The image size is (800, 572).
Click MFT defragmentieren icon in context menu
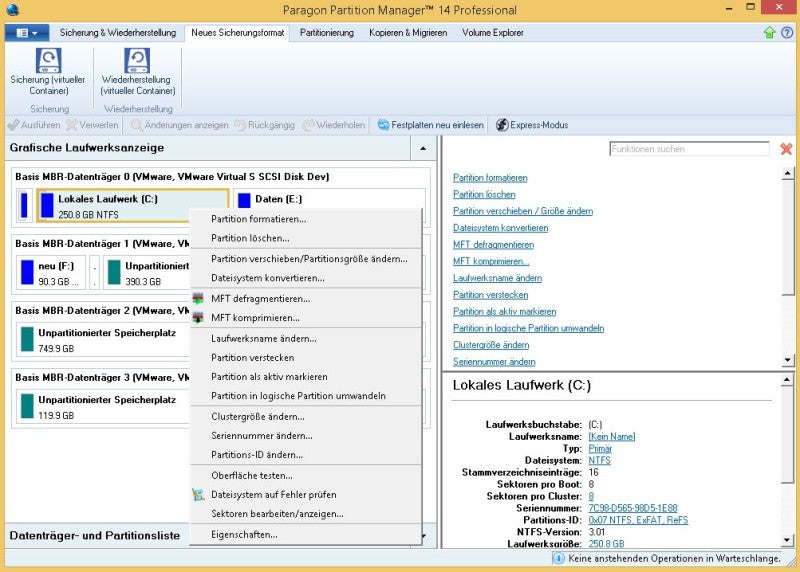tap(198, 299)
